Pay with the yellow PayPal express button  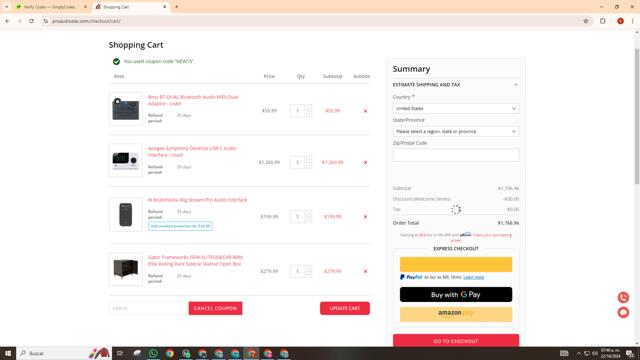pos(456,264)
